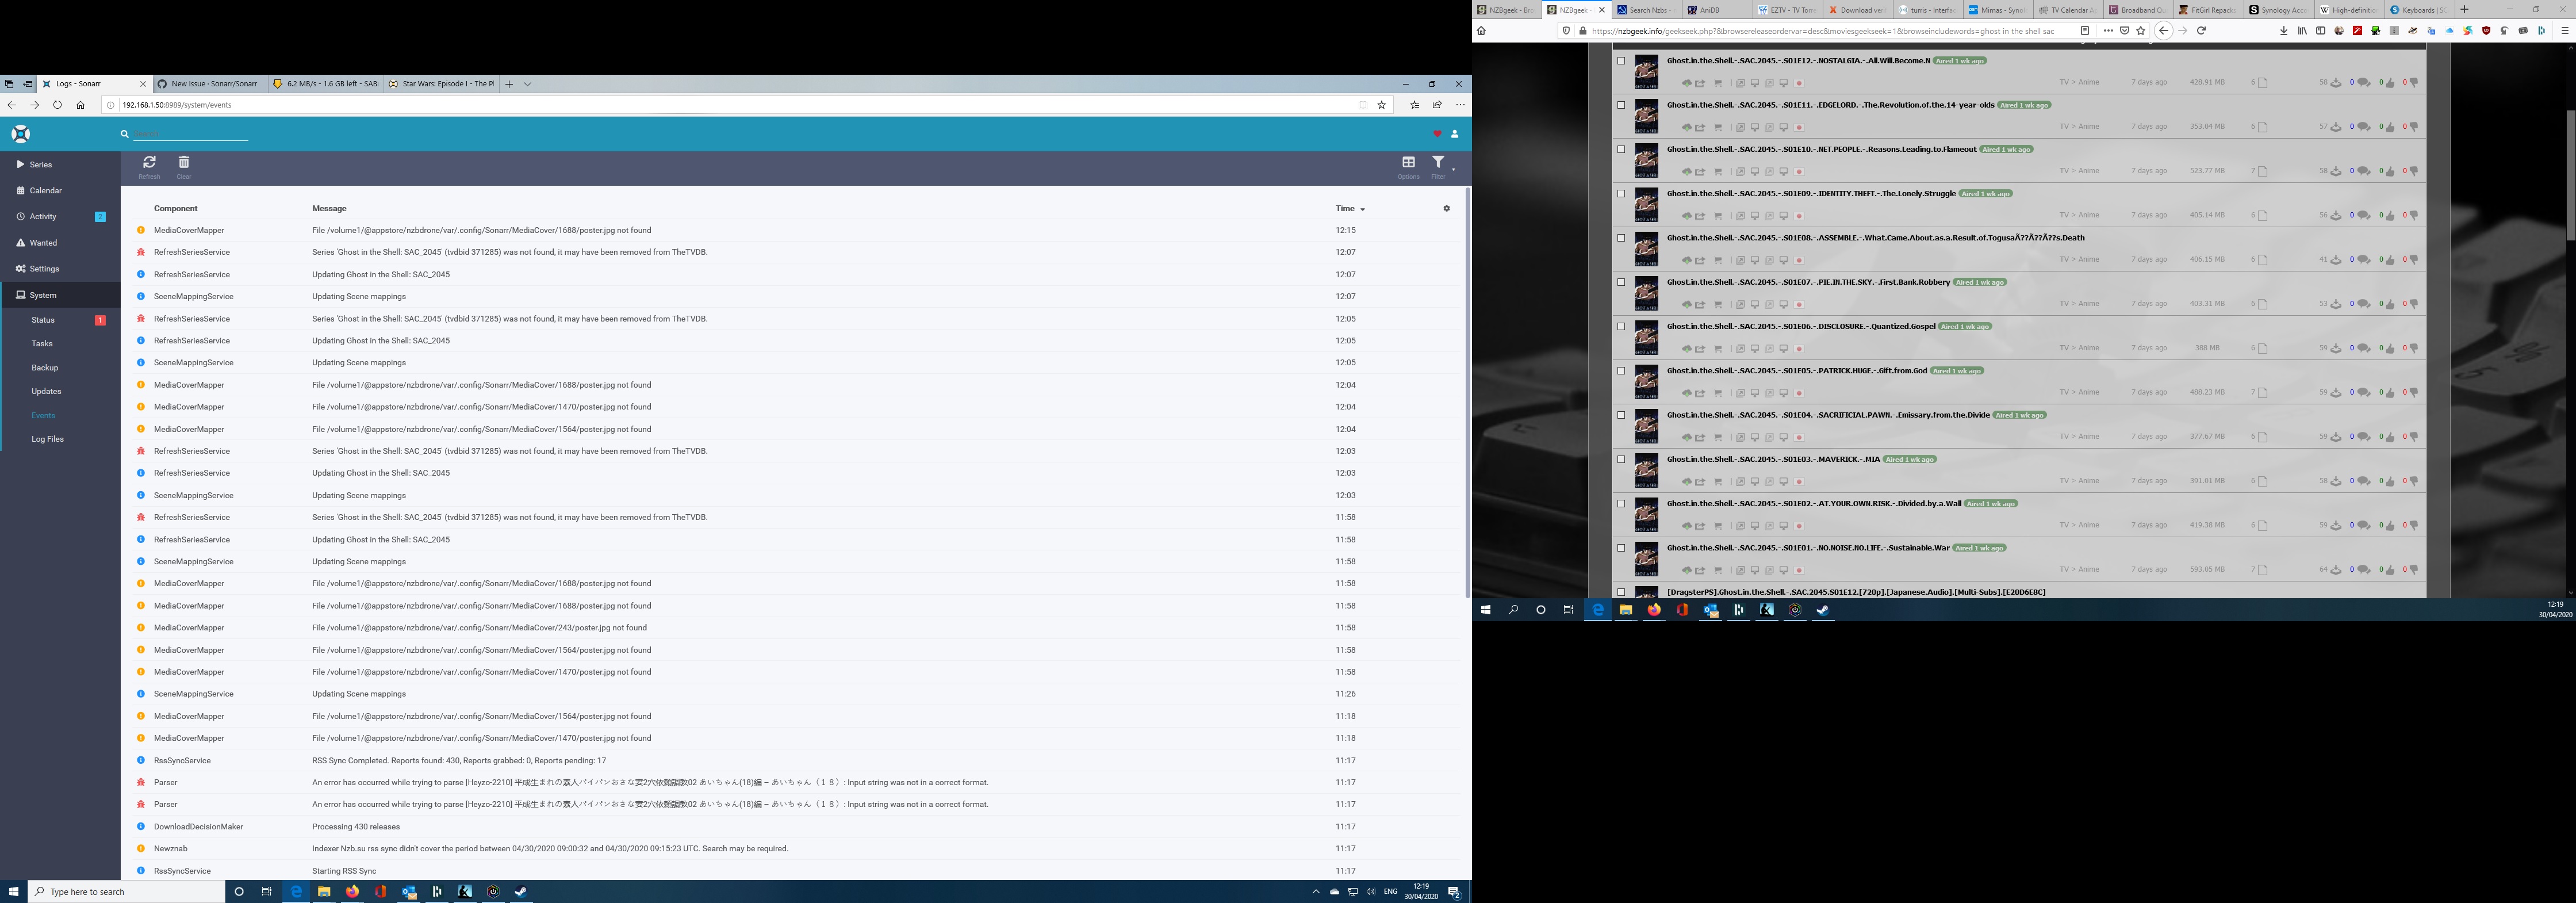Screen dimensions: 2576x903
Task: Clear the event log using trash icon
Action: [184, 166]
